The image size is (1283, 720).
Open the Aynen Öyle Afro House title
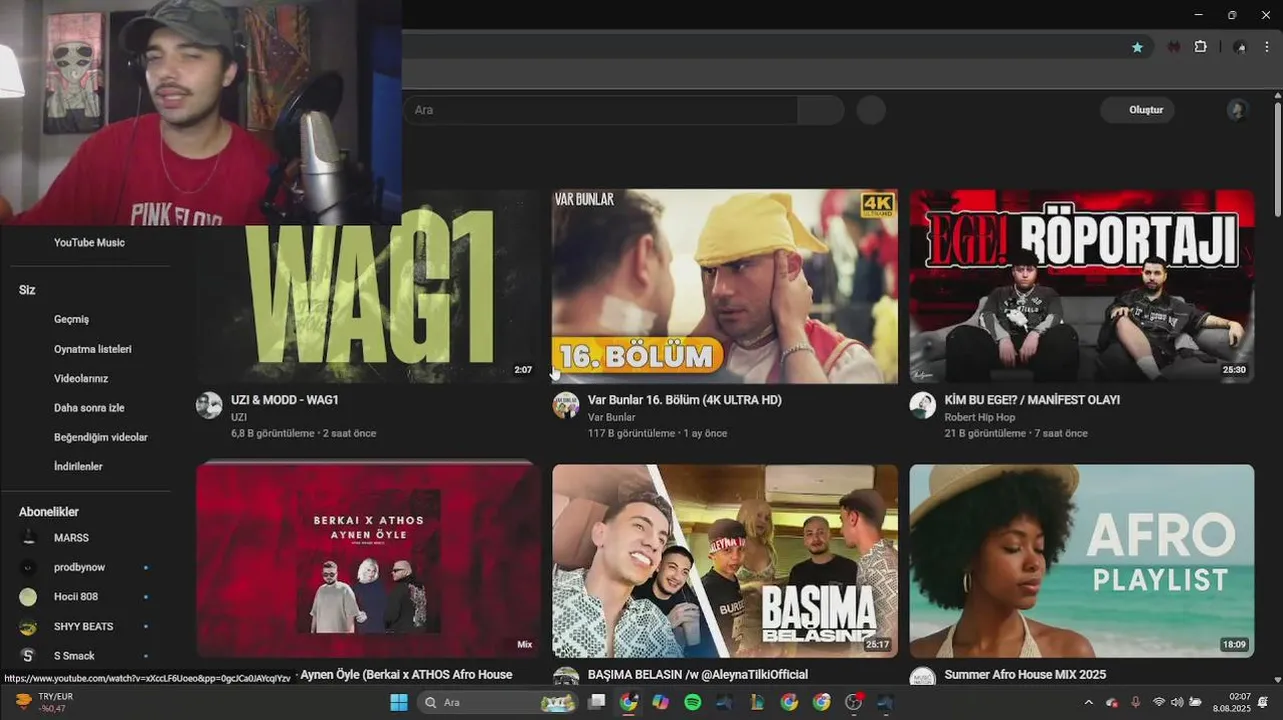coord(406,675)
